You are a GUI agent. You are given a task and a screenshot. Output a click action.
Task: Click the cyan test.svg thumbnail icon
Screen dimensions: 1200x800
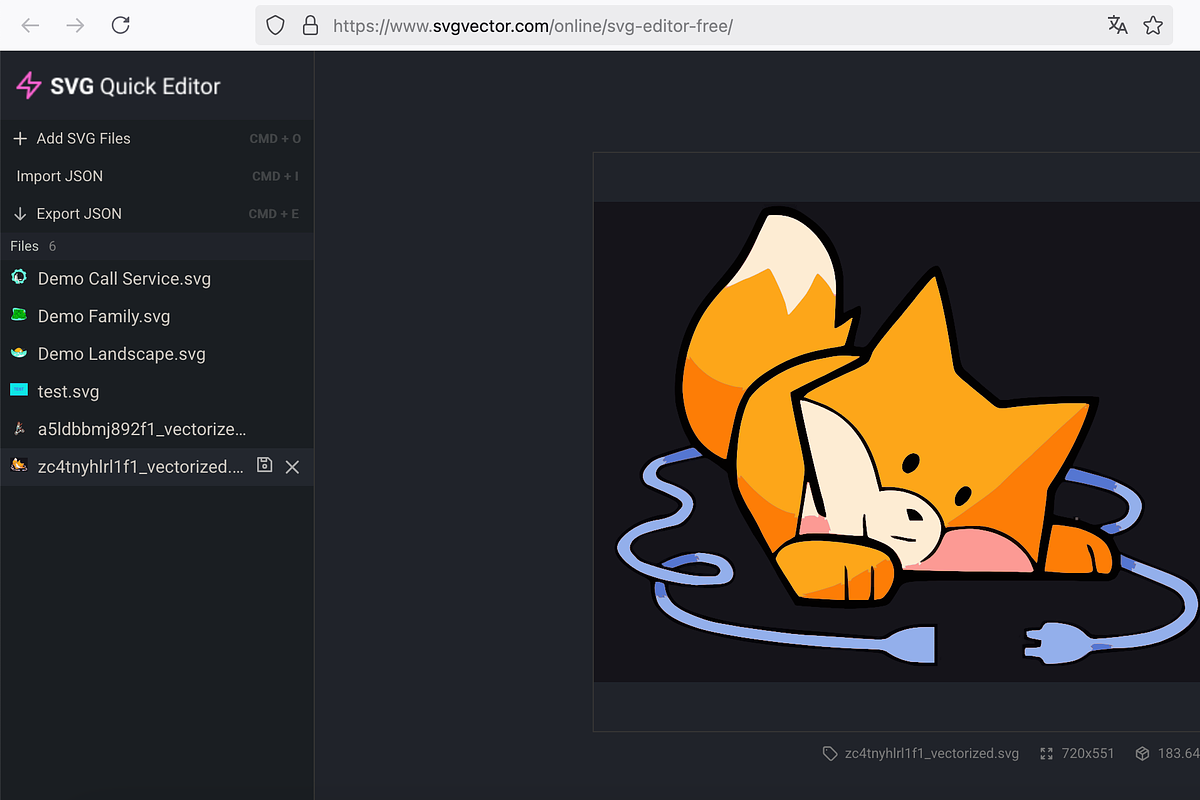[18, 390]
